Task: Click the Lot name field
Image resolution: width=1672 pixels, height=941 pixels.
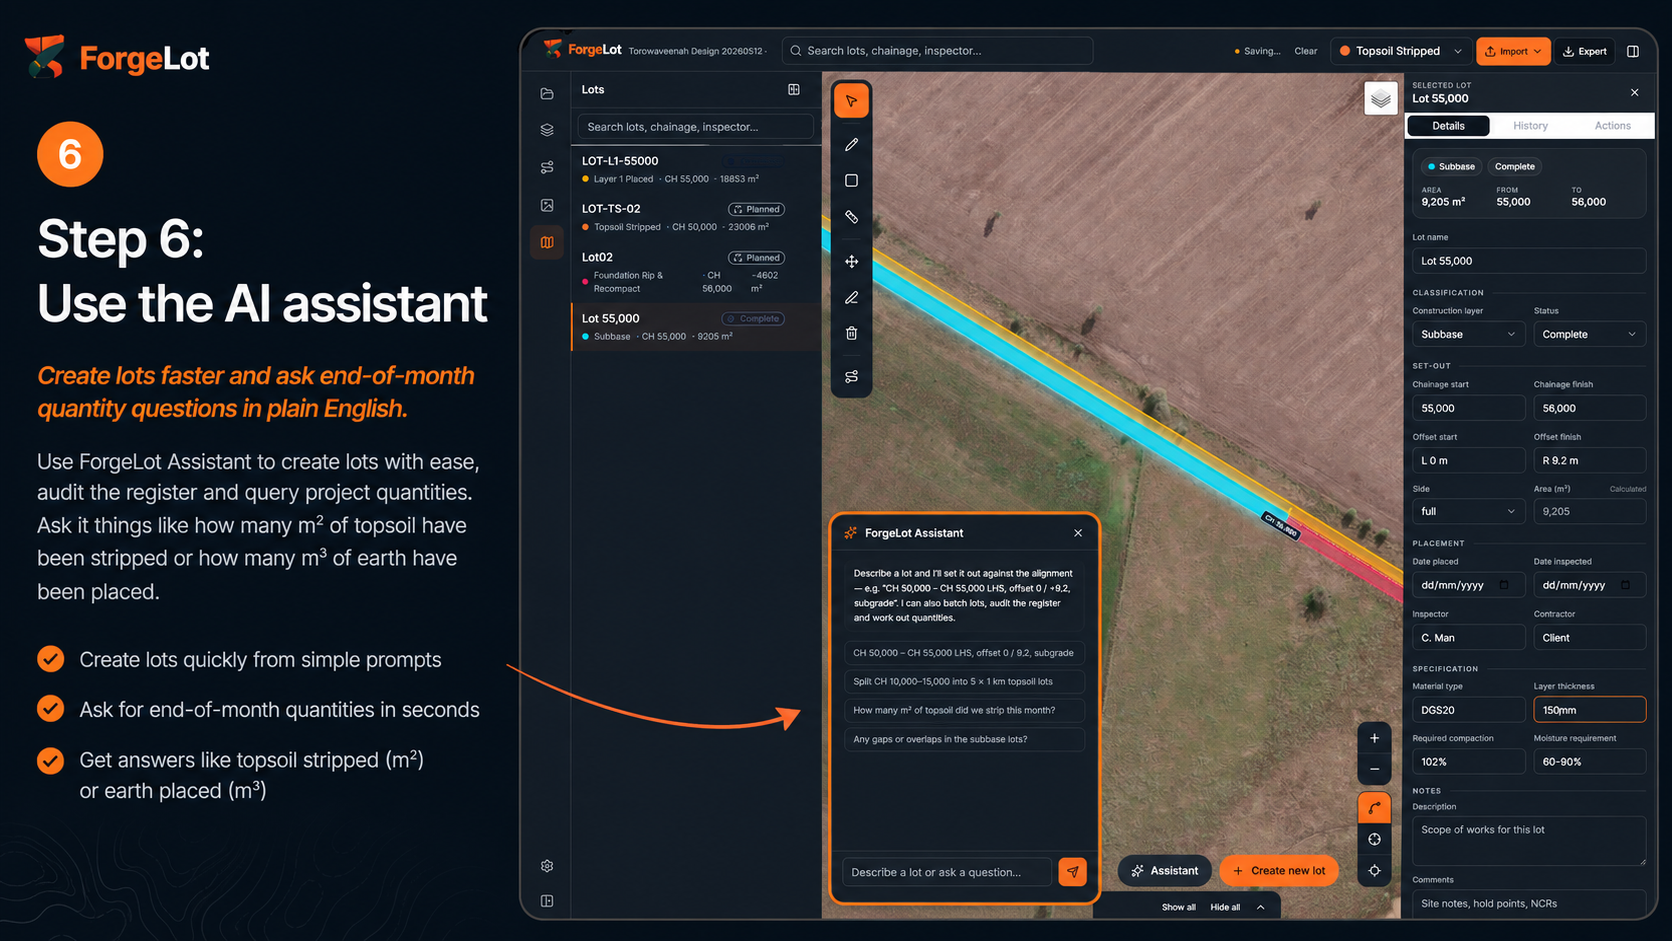Action: (1528, 261)
